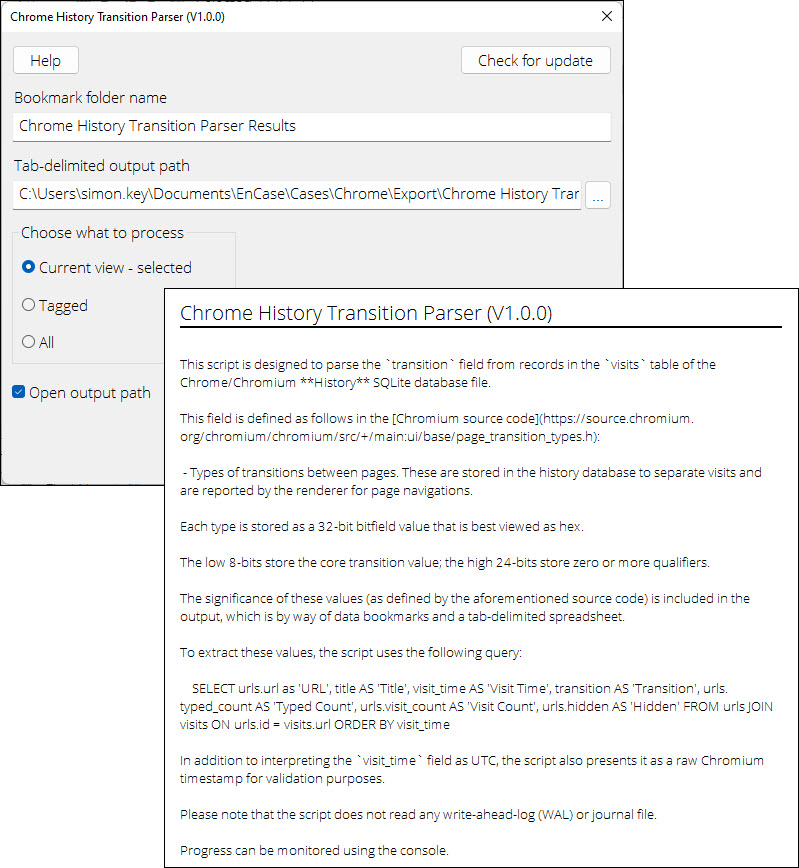Click the tab-delimited output path field
The height and width of the screenshot is (868, 799).
coord(297,194)
